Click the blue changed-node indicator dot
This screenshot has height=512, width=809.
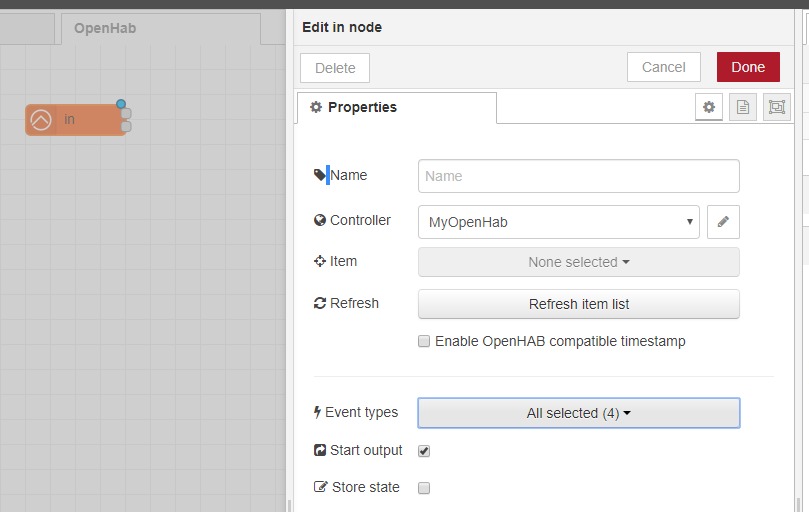121,104
